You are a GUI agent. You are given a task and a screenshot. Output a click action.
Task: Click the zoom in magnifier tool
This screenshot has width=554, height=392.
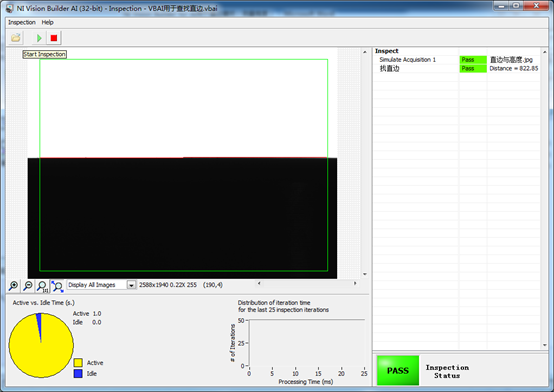[14, 286]
